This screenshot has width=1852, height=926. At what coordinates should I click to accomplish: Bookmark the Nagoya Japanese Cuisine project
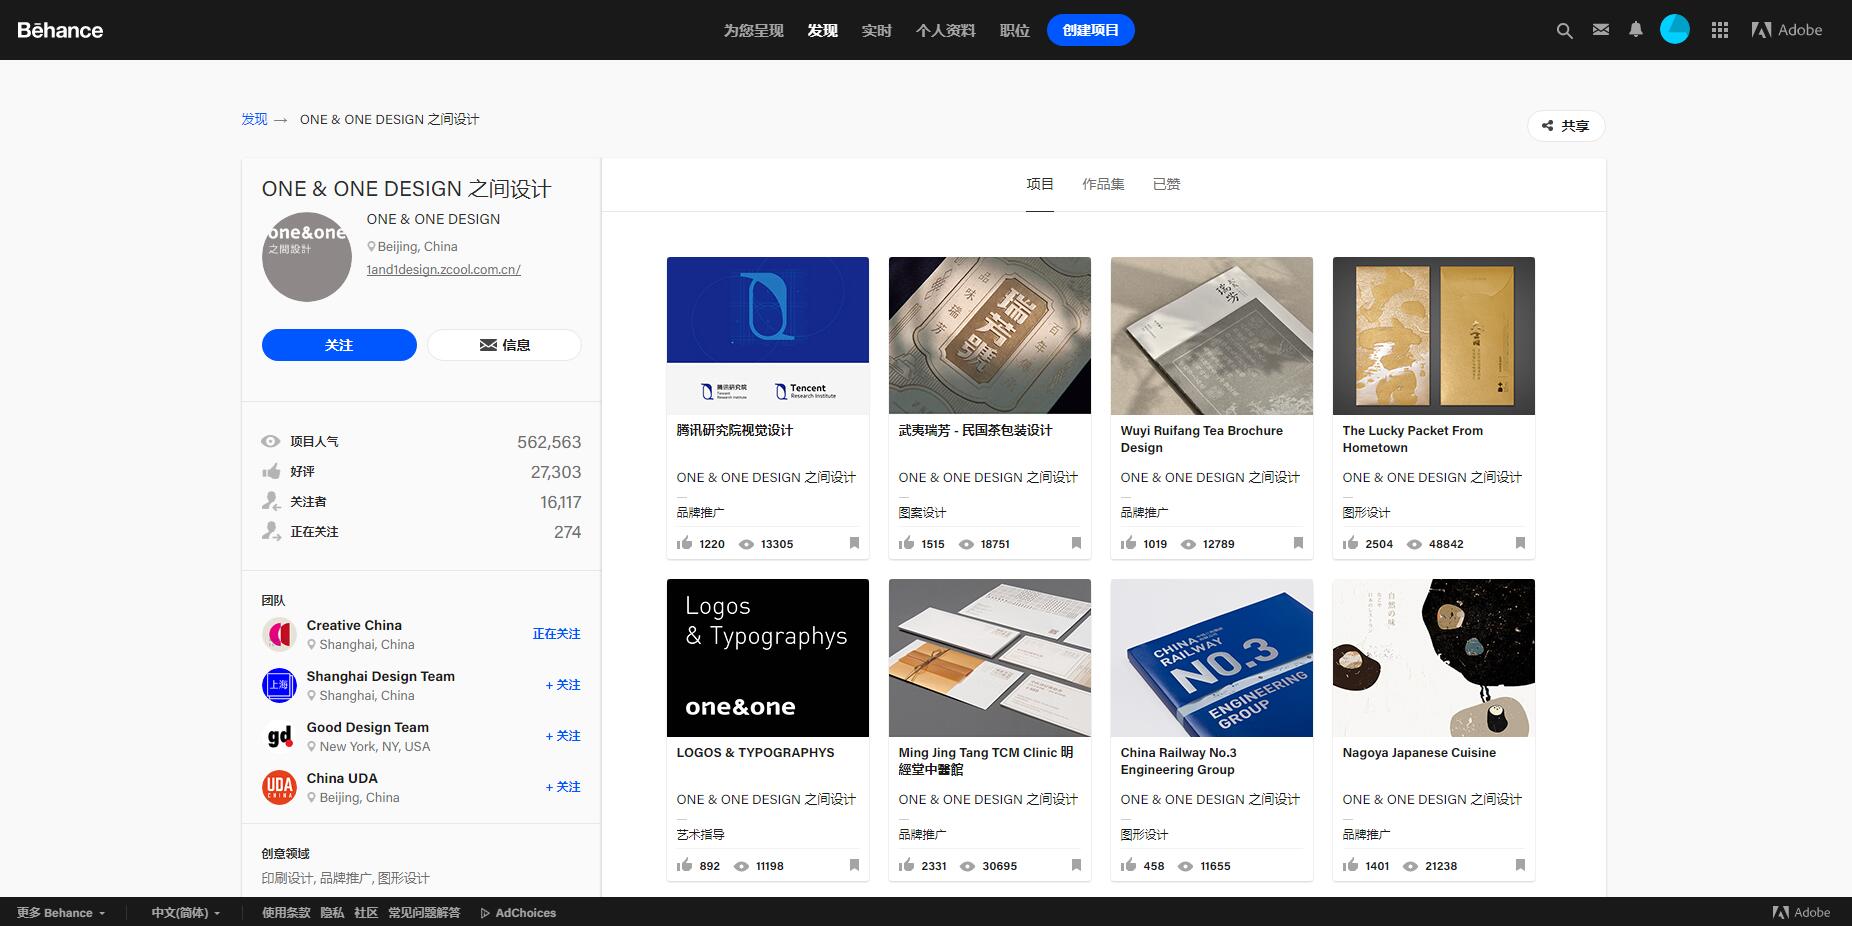1520,865
